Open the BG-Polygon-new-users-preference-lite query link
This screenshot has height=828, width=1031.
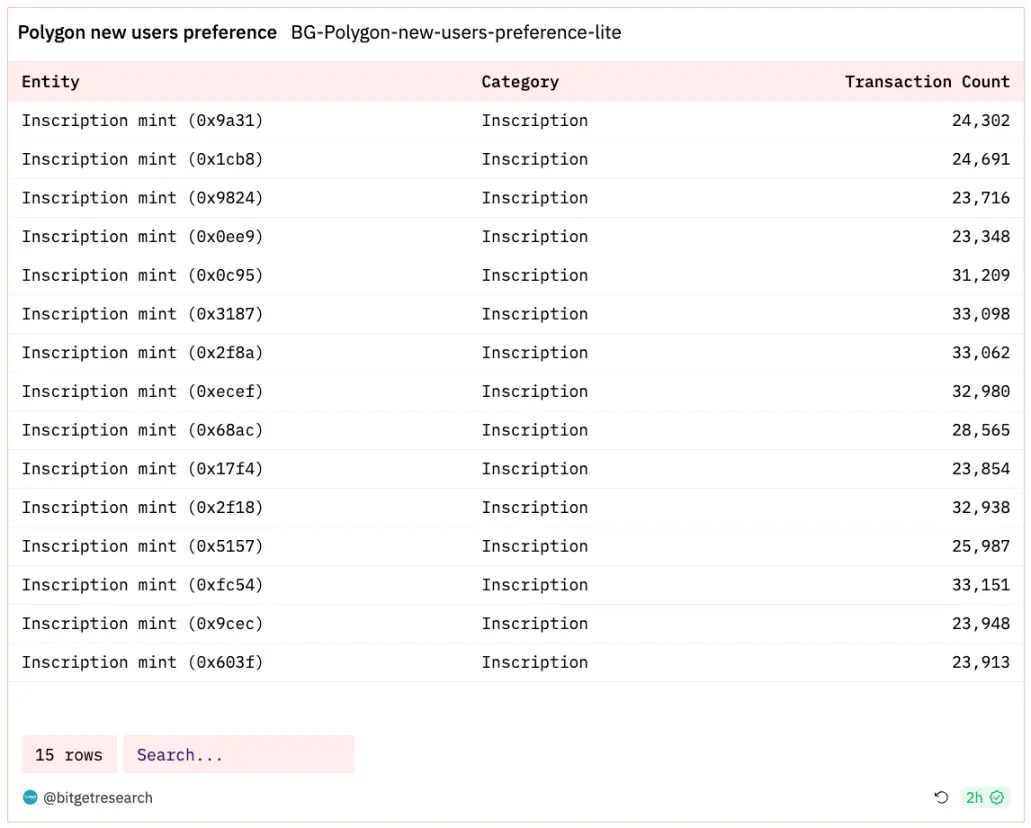point(456,33)
